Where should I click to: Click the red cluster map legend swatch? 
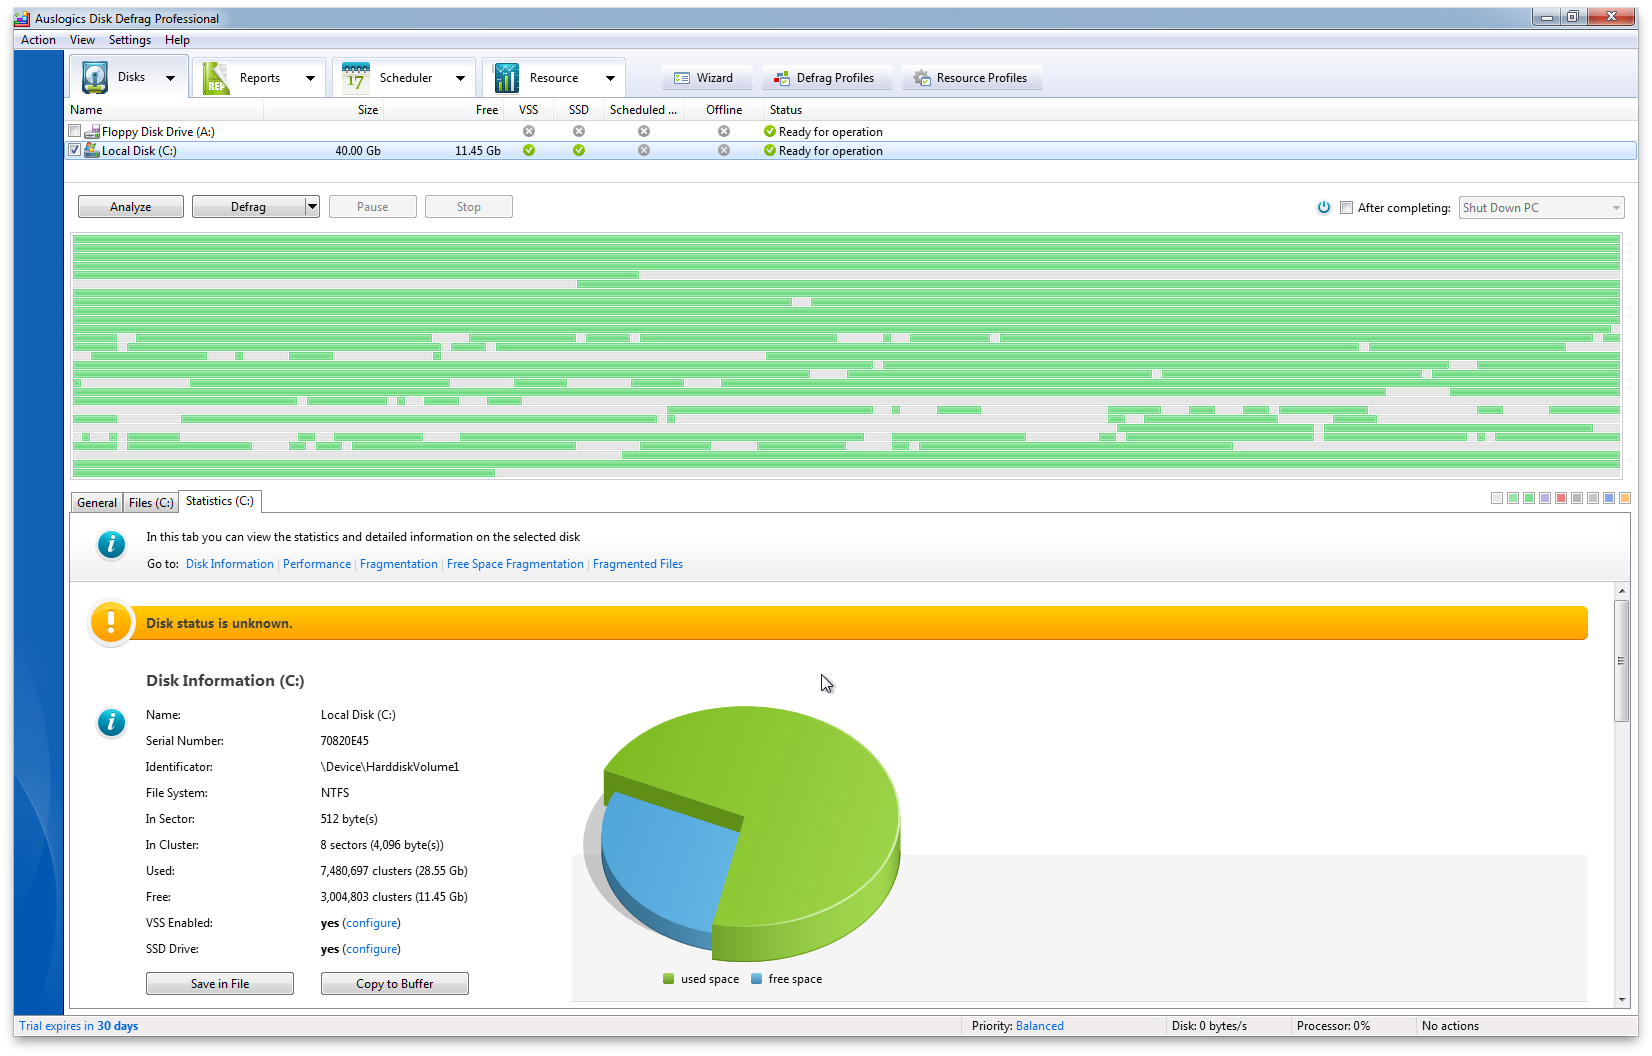click(1561, 498)
